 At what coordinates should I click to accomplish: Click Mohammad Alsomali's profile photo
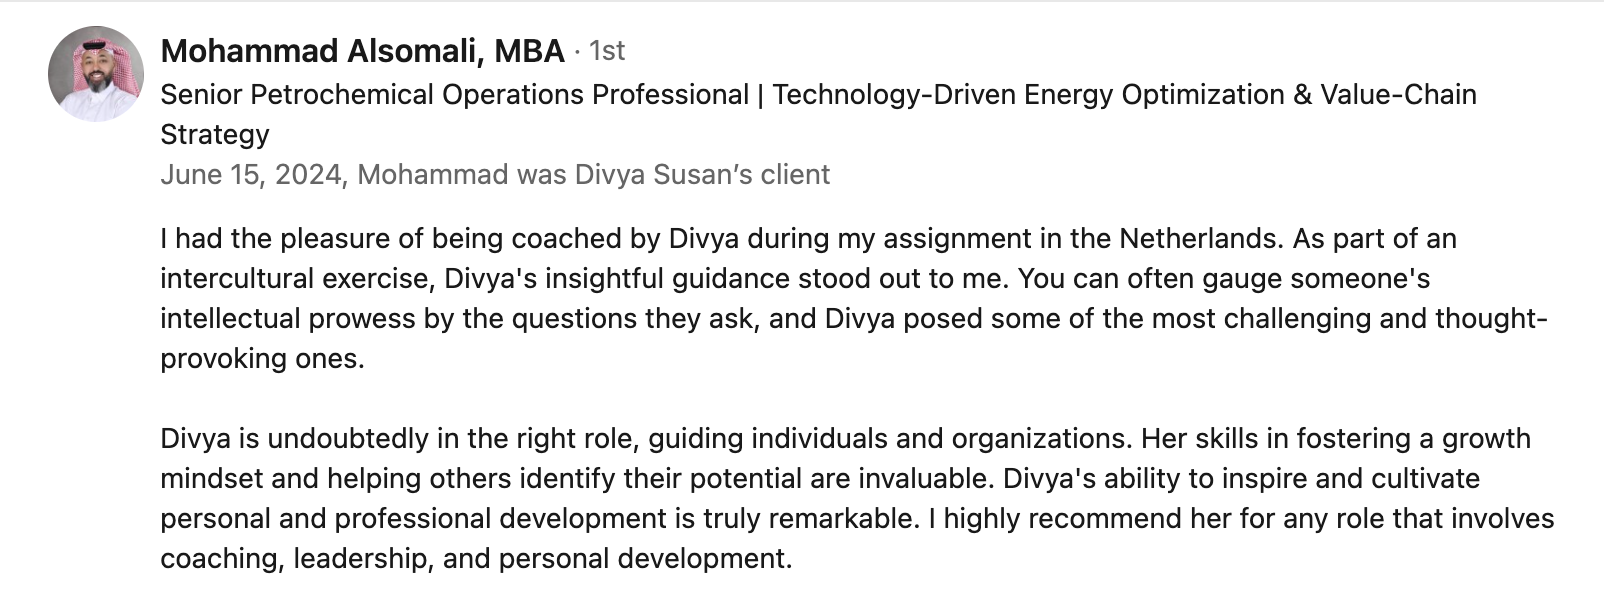pyautogui.click(x=95, y=74)
